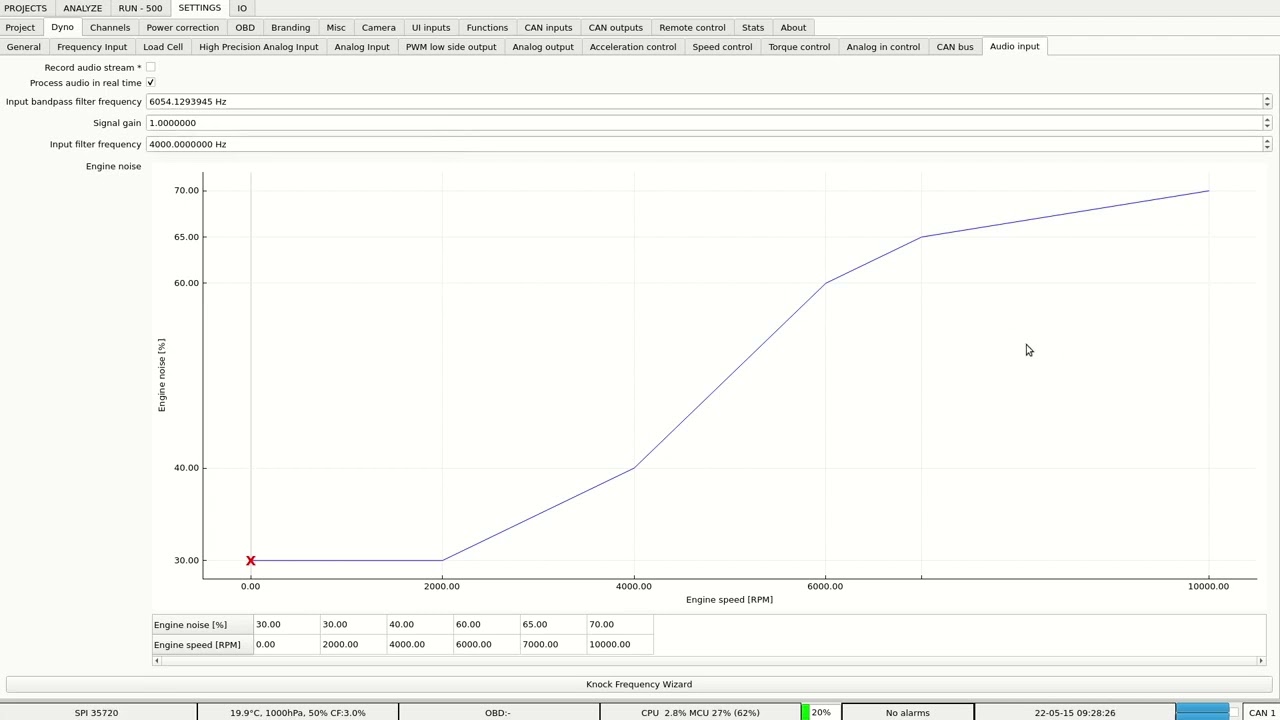The width and height of the screenshot is (1280, 720).
Task: Edit Input filter frequency field
Action: [x=704, y=144]
